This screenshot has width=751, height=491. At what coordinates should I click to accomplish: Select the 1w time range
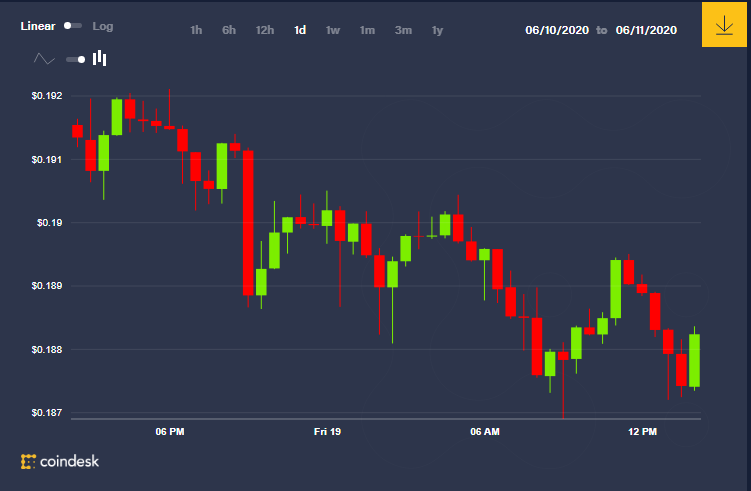click(333, 30)
